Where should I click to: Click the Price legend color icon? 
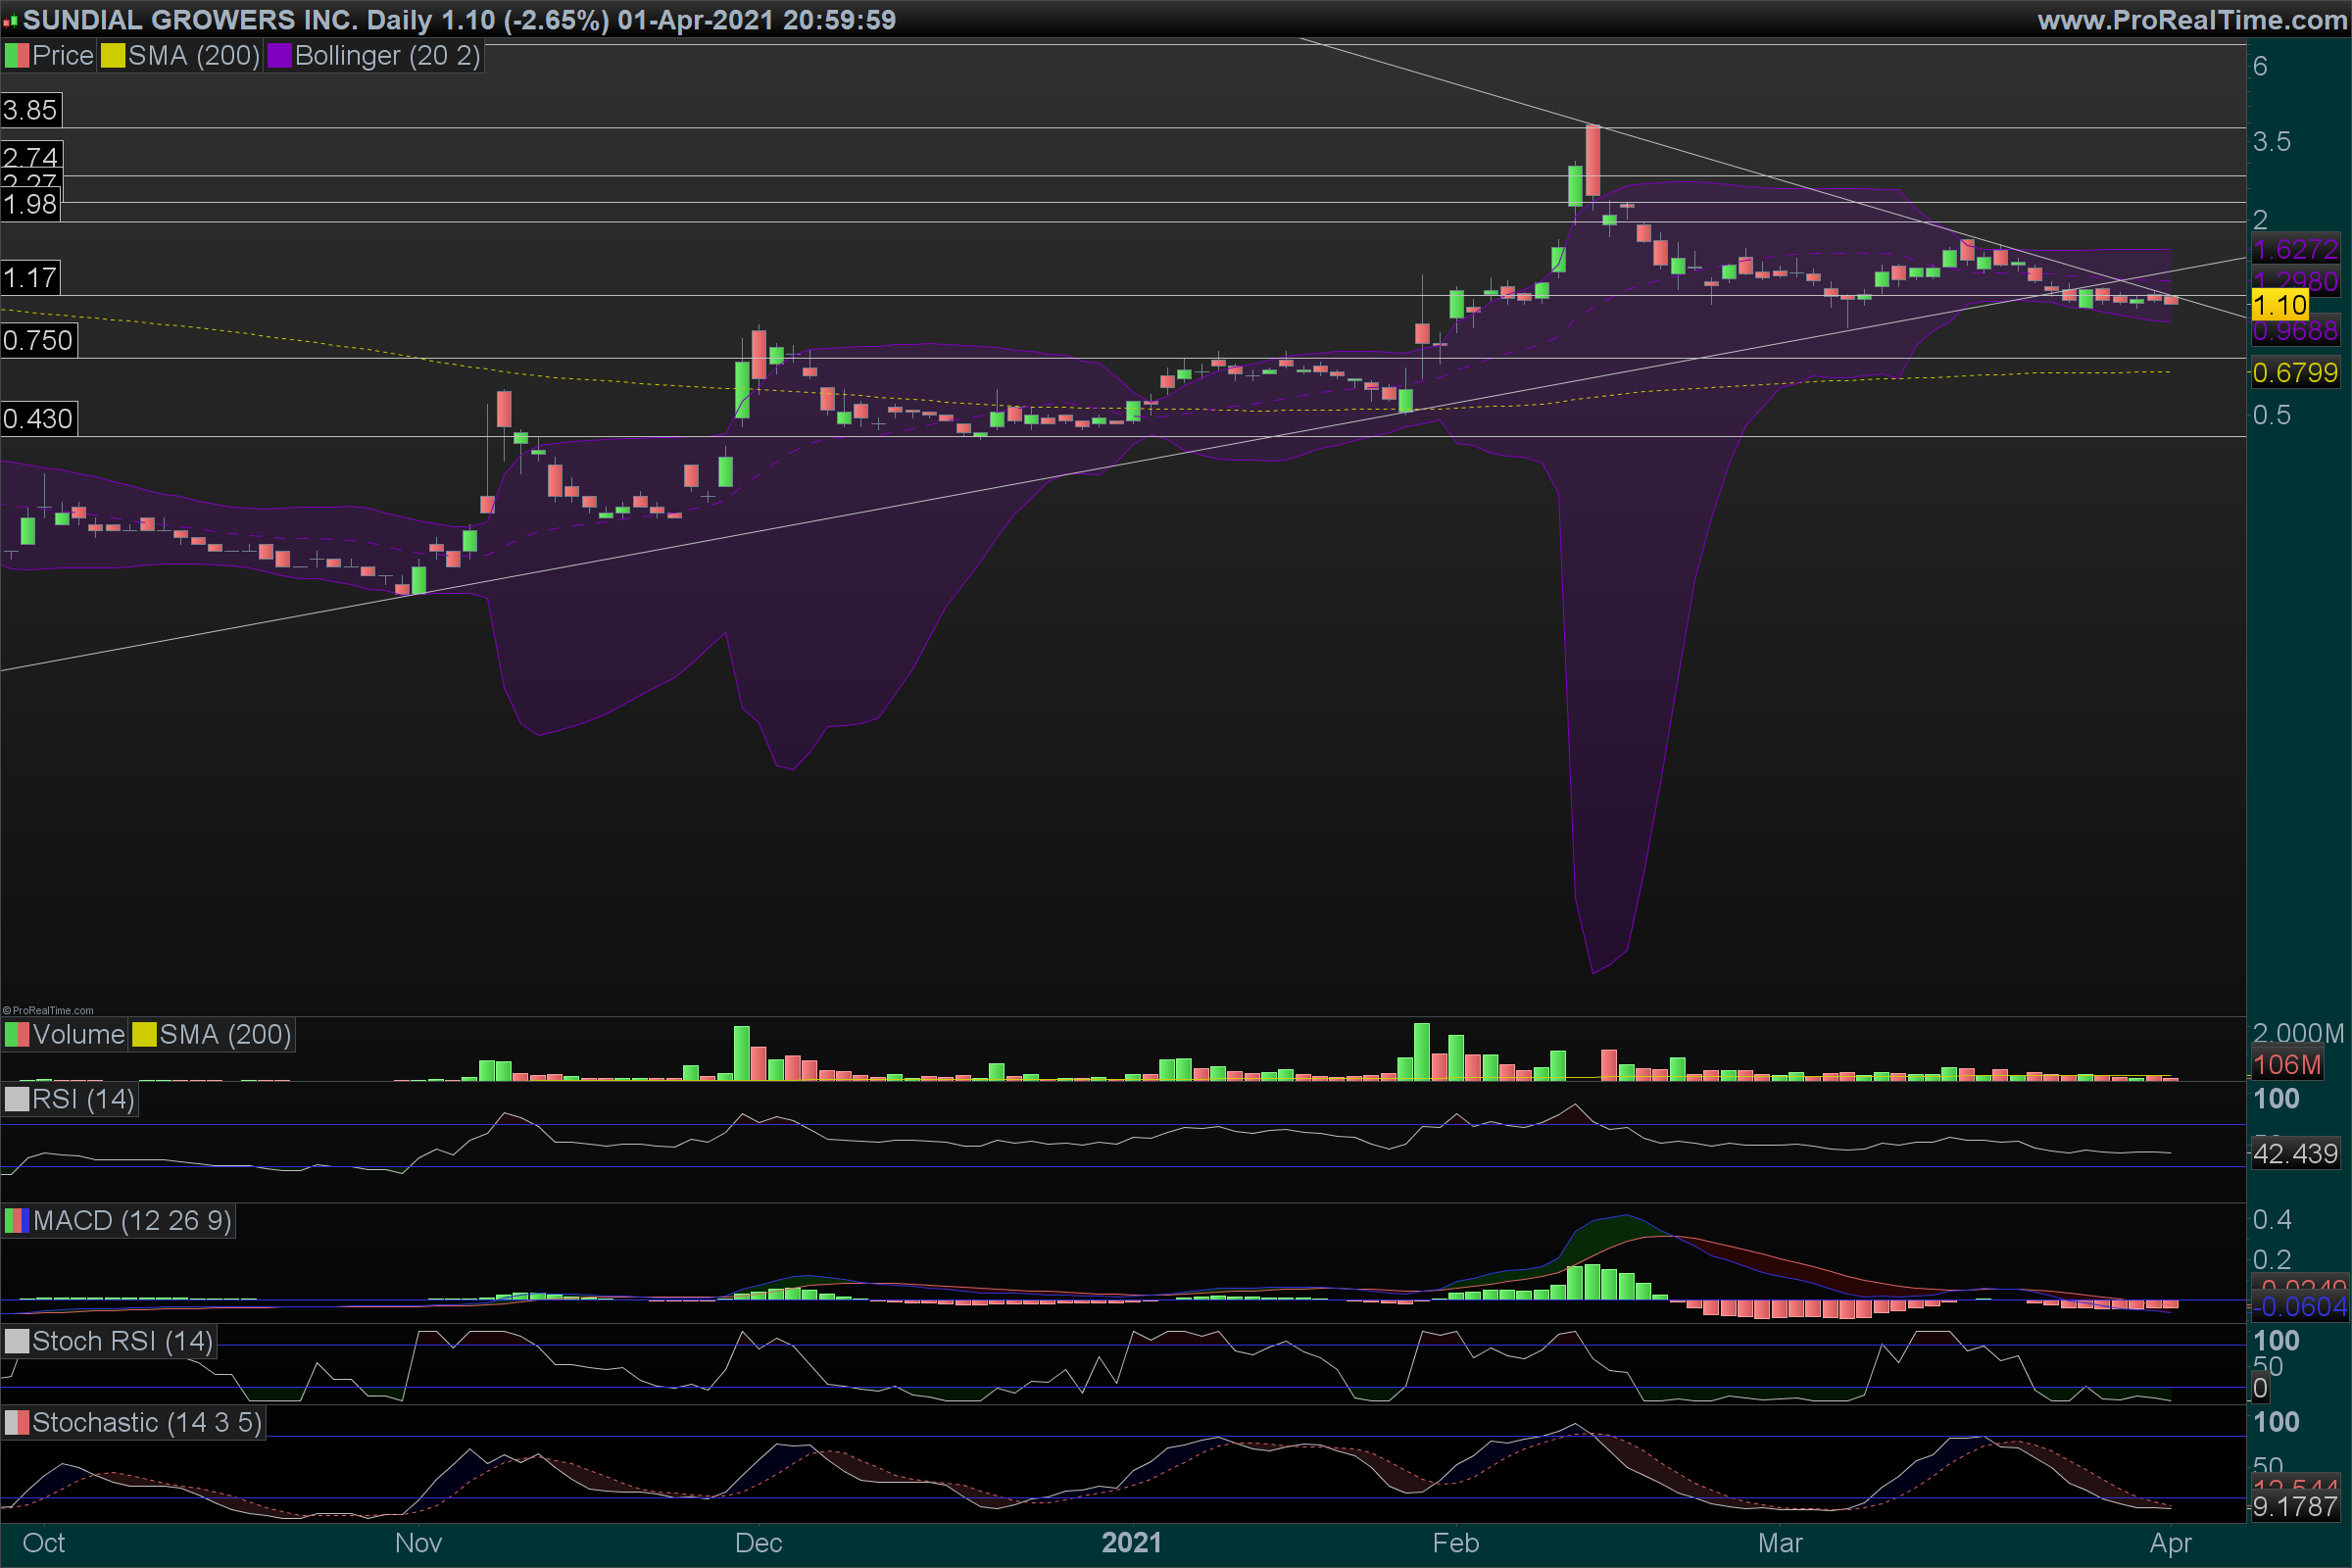[17, 56]
